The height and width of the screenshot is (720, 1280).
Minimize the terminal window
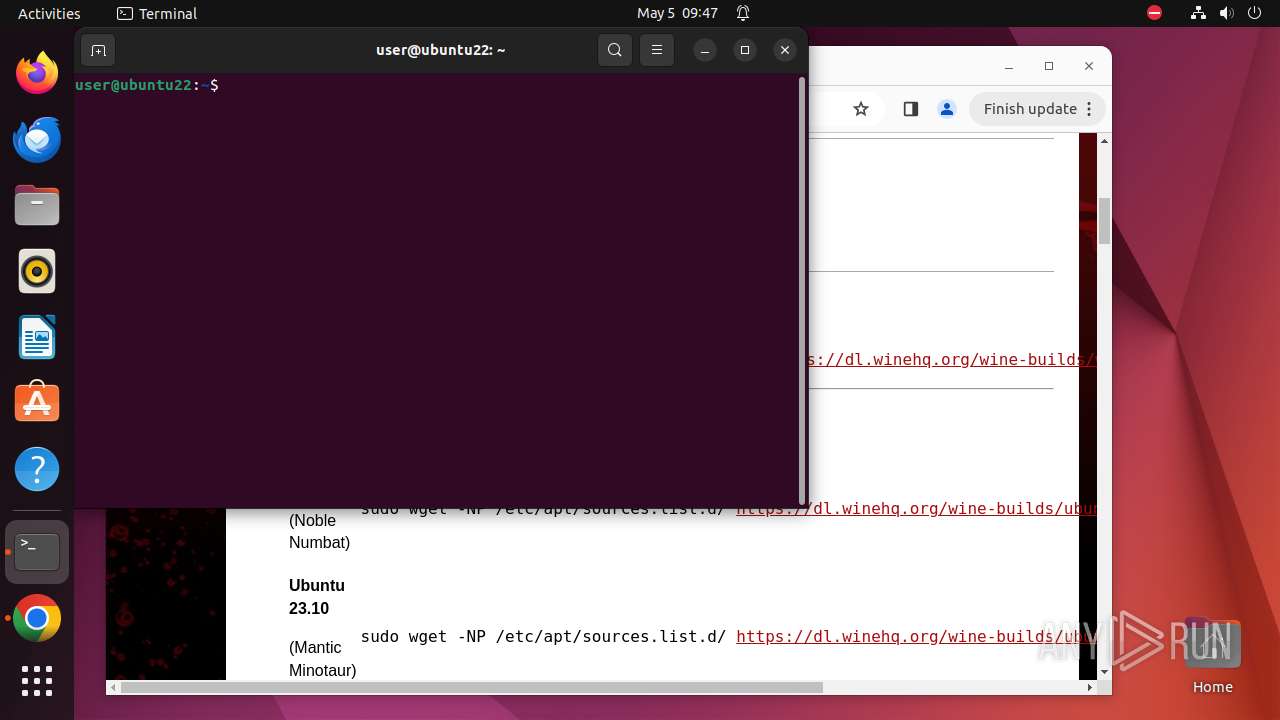pyautogui.click(x=705, y=50)
